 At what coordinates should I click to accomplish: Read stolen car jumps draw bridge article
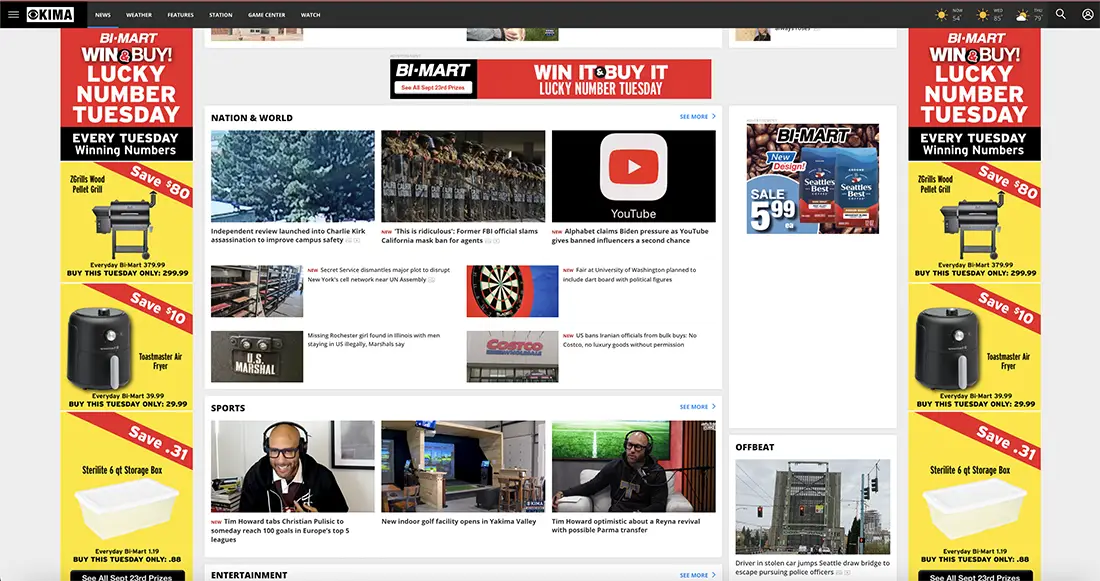pyautogui.click(x=812, y=567)
